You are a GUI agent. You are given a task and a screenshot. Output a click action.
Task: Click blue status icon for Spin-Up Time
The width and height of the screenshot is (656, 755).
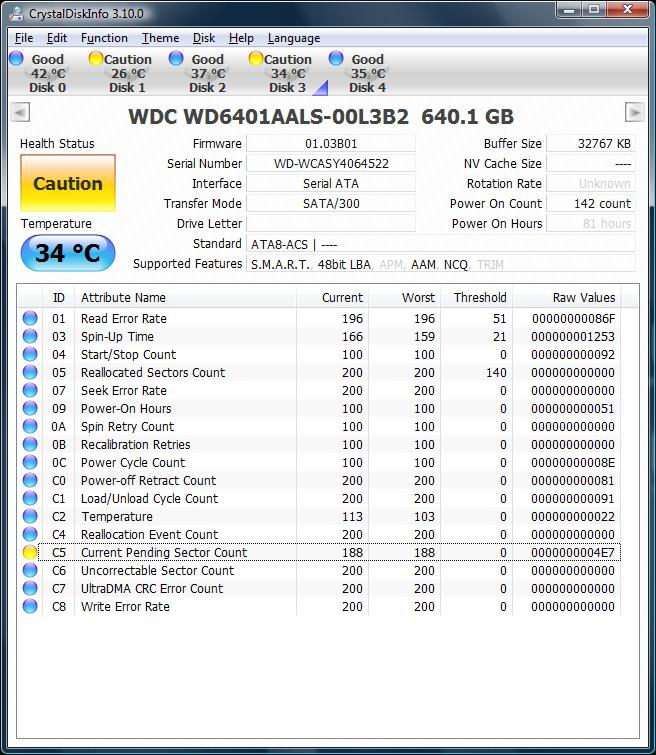pos(30,336)
